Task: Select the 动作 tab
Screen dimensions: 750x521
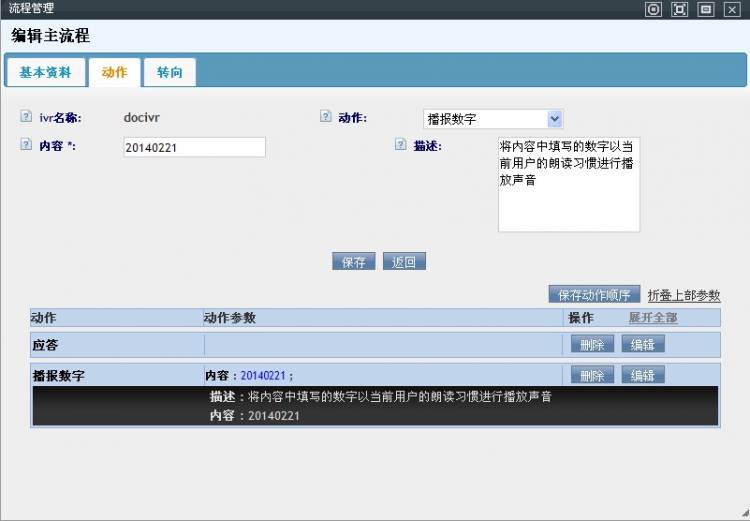Action: click(115, 73)
